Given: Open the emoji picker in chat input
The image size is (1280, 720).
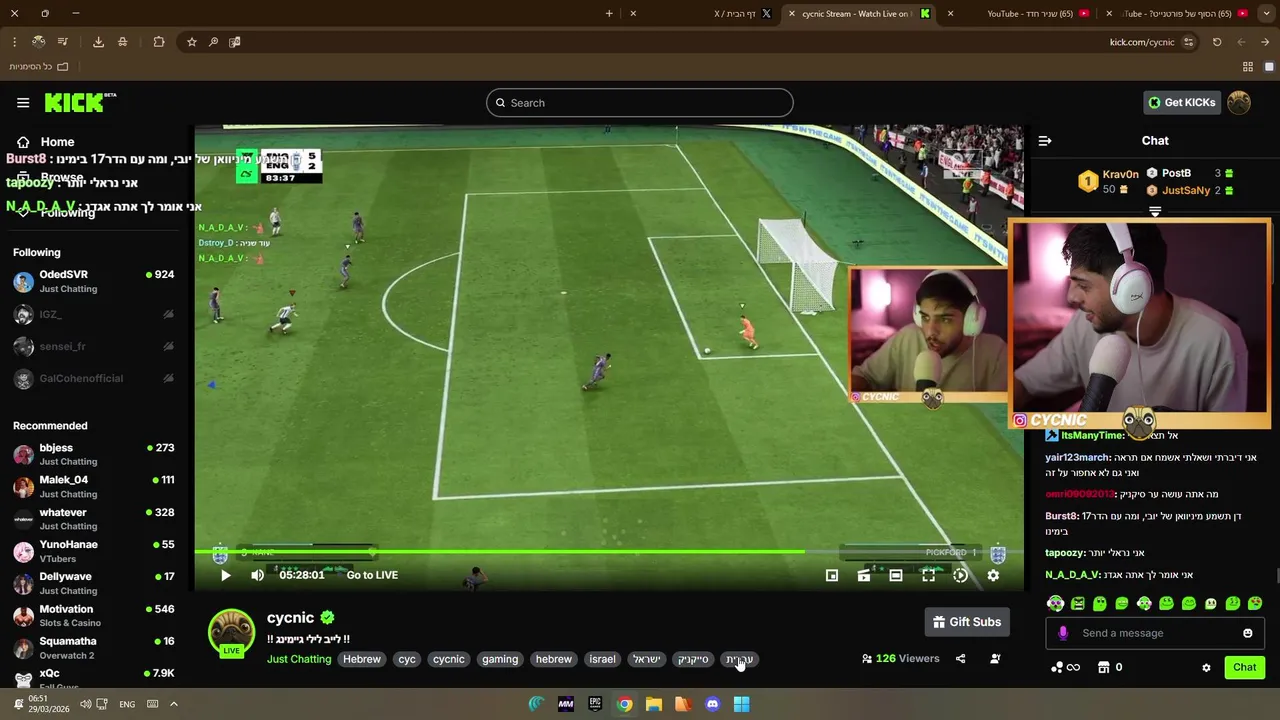Looking at the screenshot, I should pyautogui.click(x=1247, y=633).
